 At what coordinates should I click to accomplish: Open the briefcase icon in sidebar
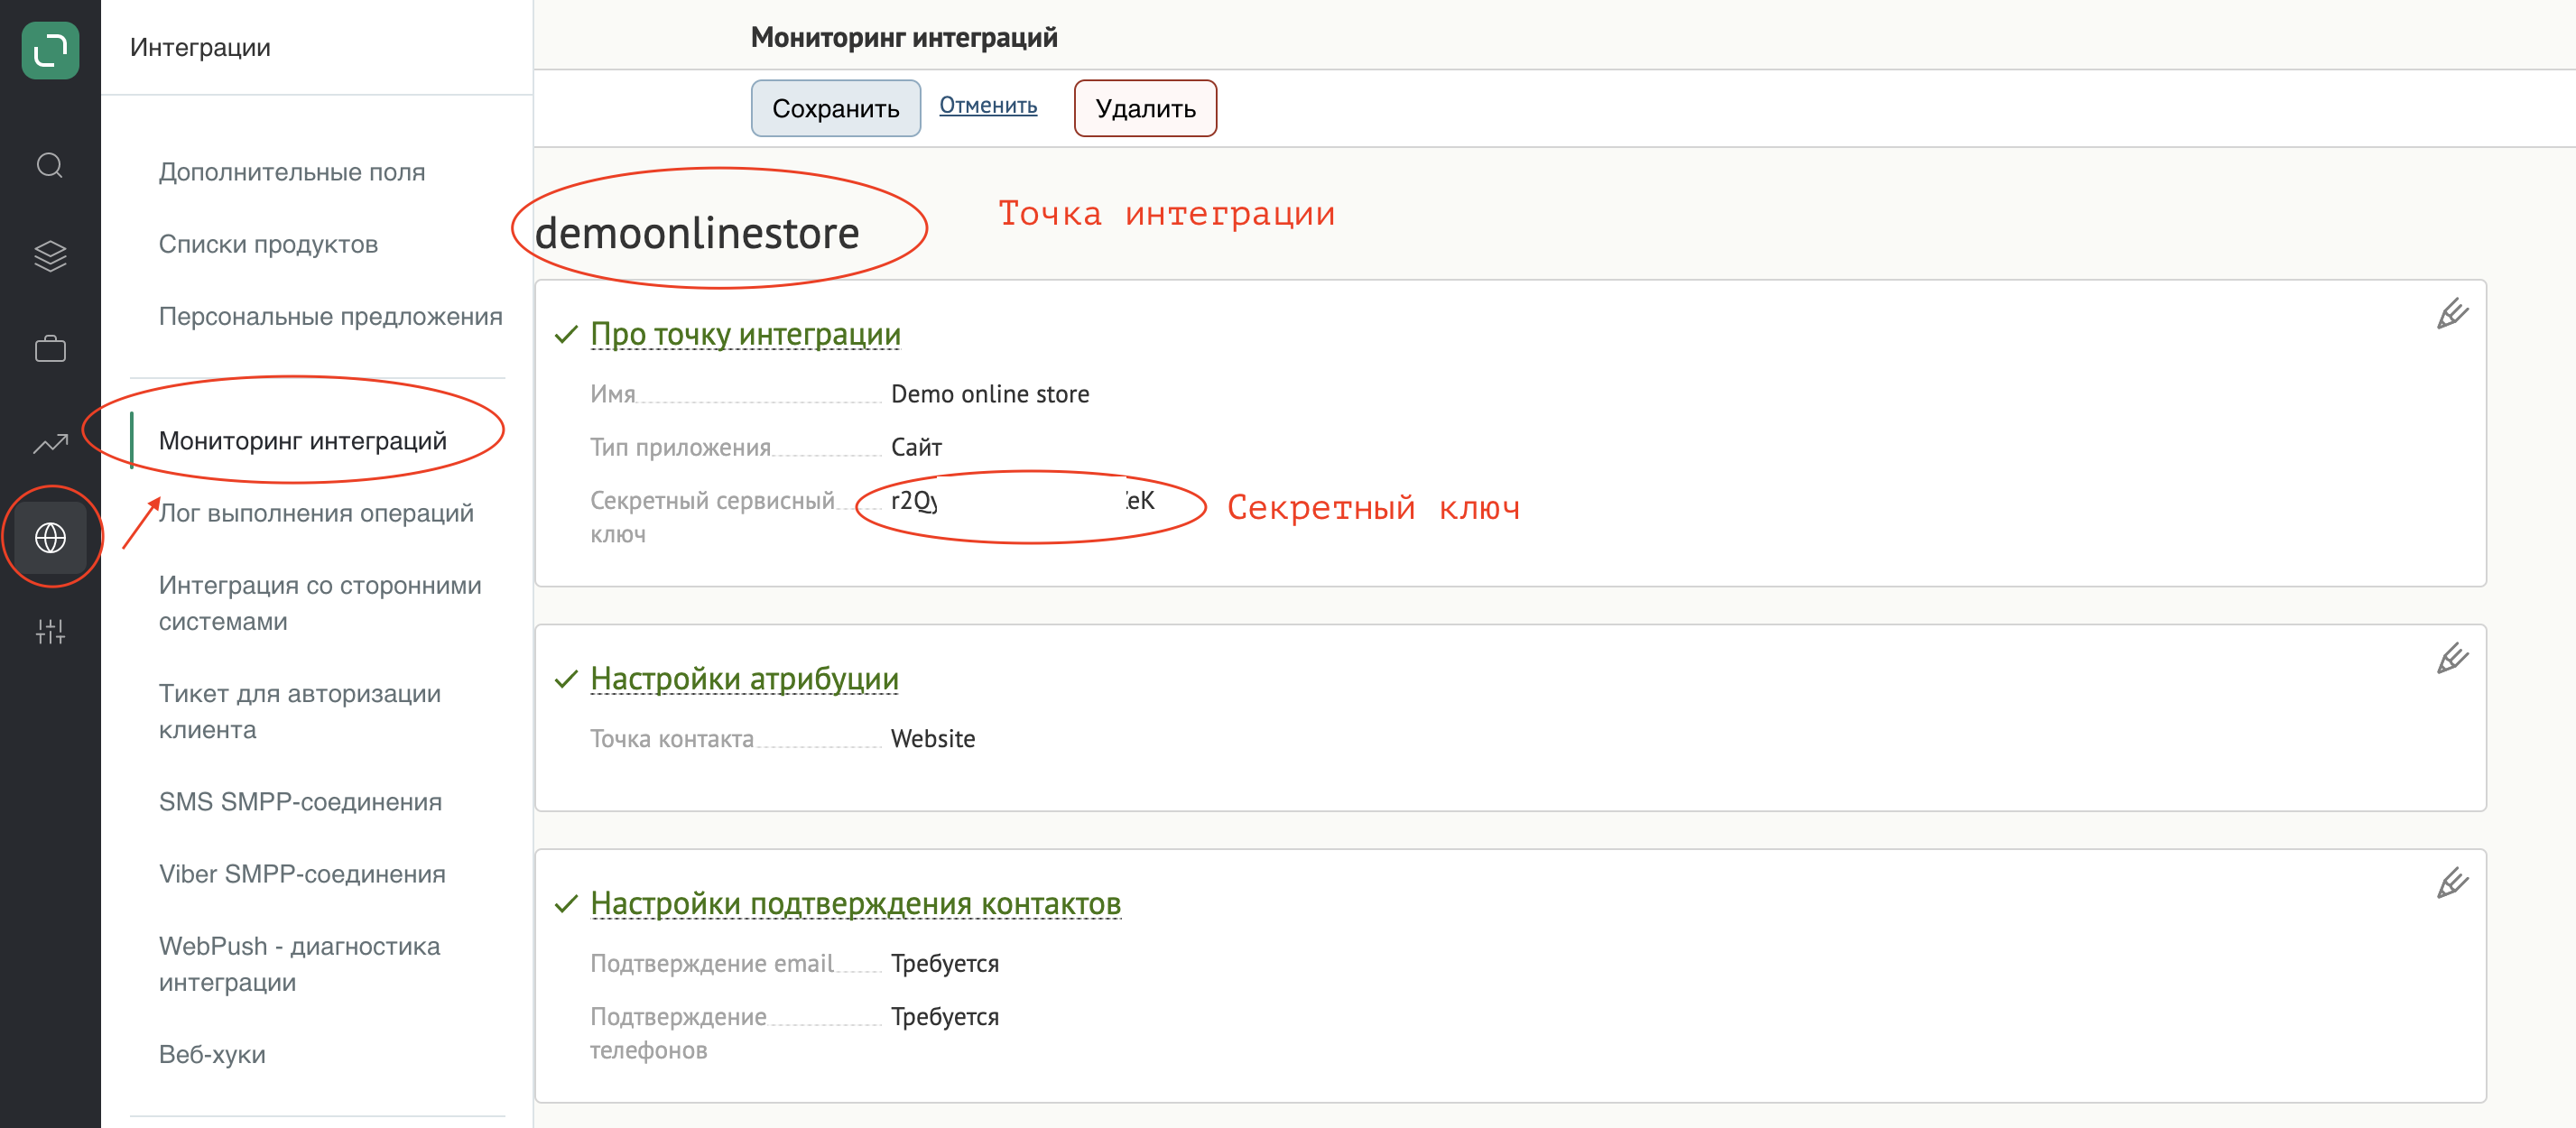click(50, 349)
